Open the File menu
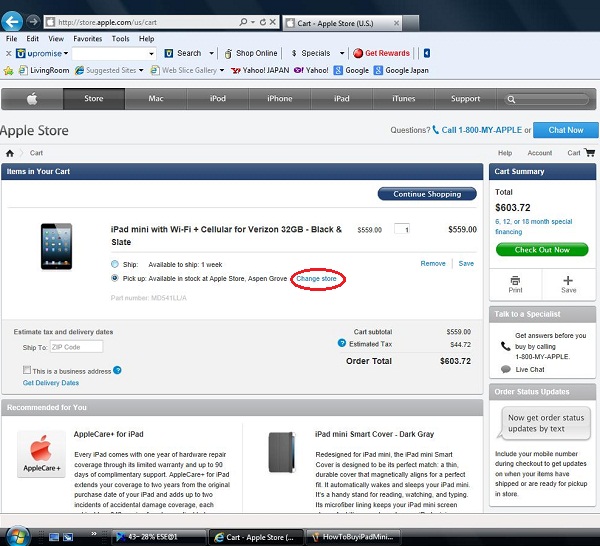The image size is (600, 546). coord(11,39)
